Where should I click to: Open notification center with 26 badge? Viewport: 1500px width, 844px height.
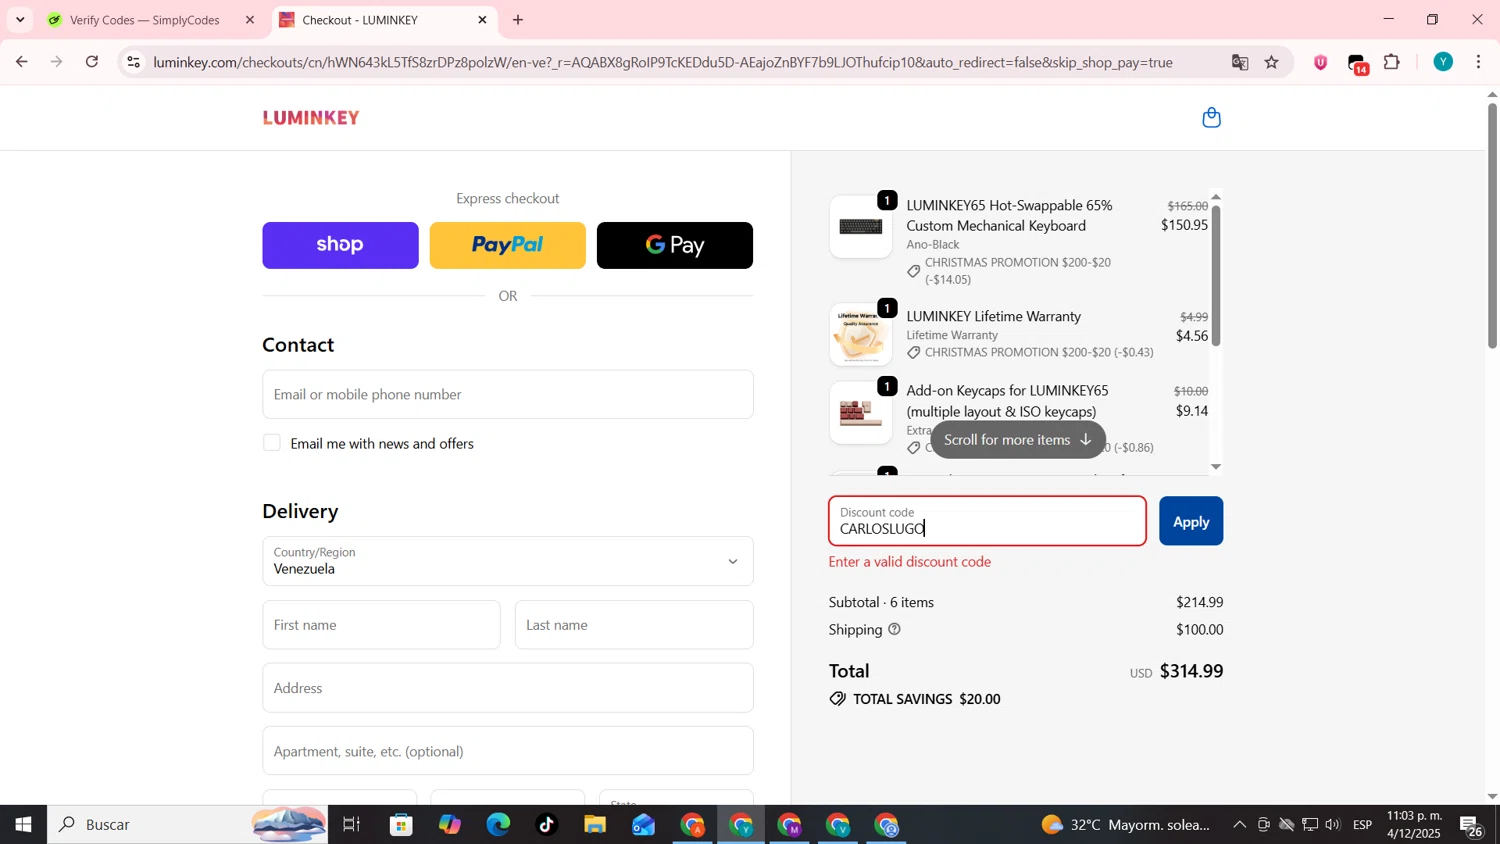[1472, 826]
